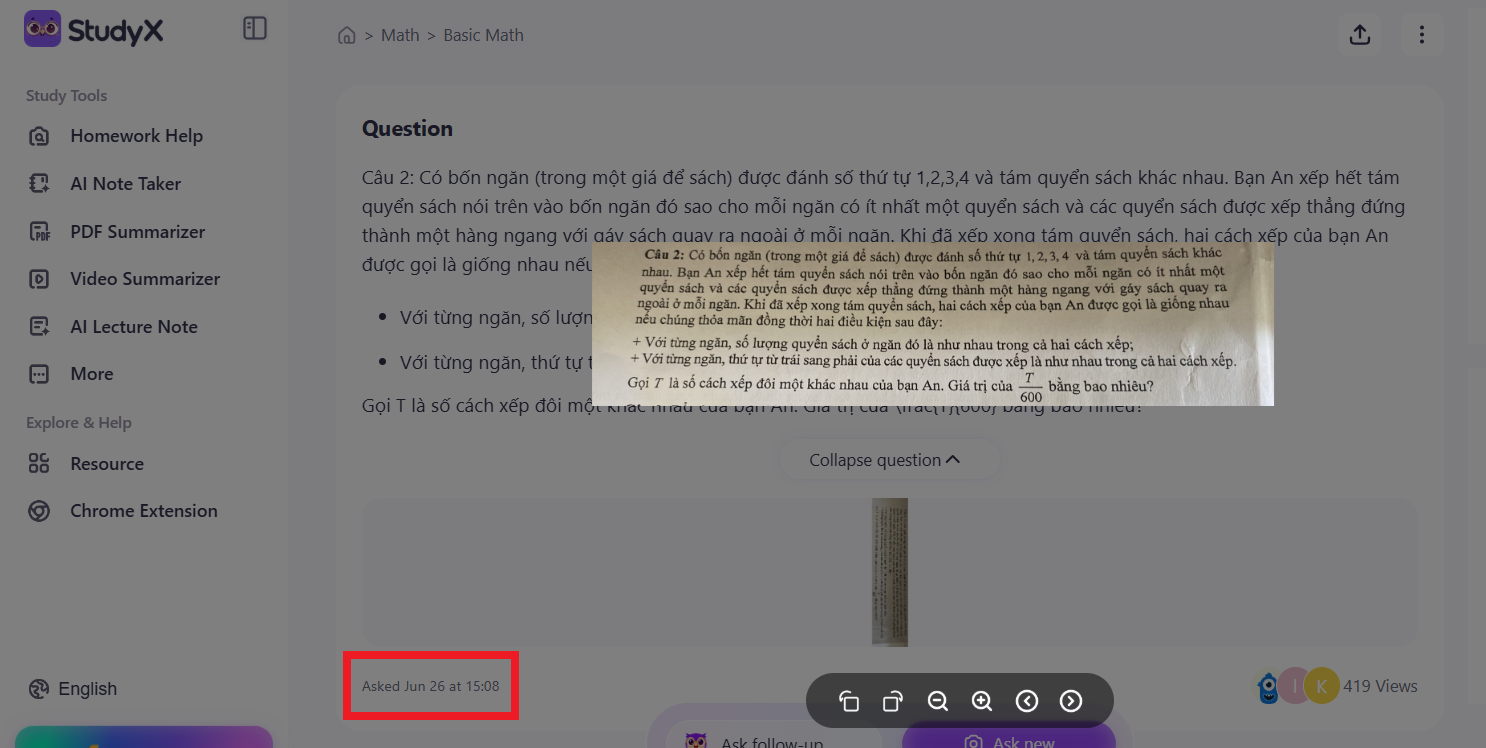1486x748 pixels.
Task: Zoom in on the image preview
Action: (x=982, y=701)
